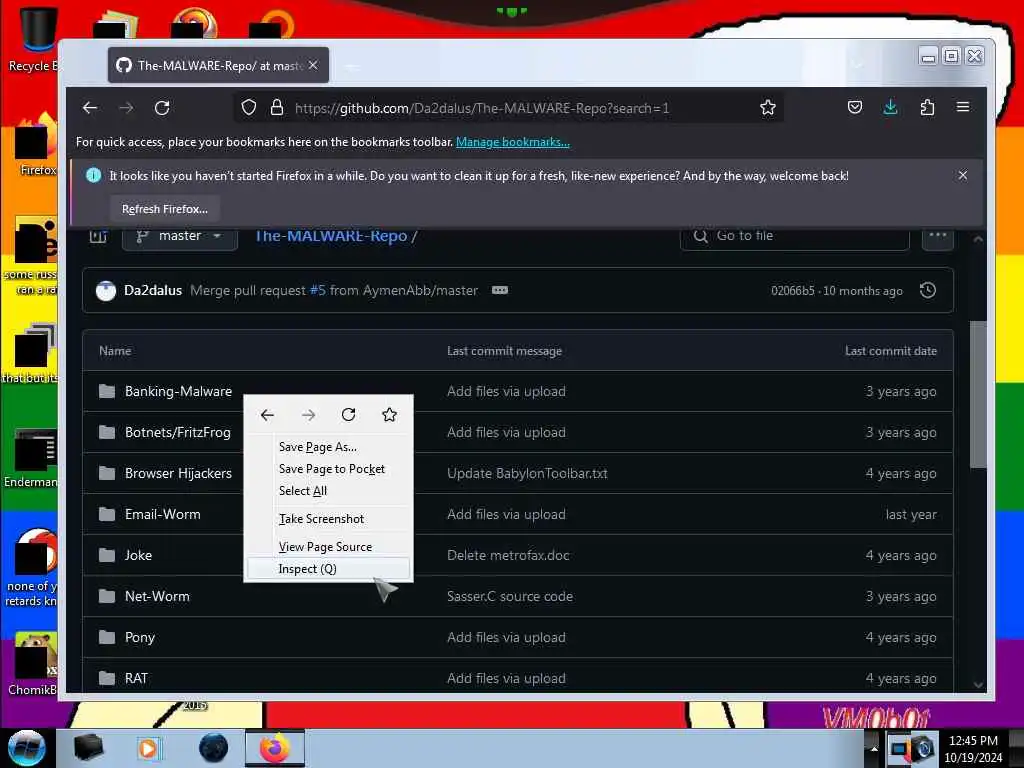The width and height of the screenshot is (1024, 768).
Task: Click the Go to file search field
Action: point(795,236)
